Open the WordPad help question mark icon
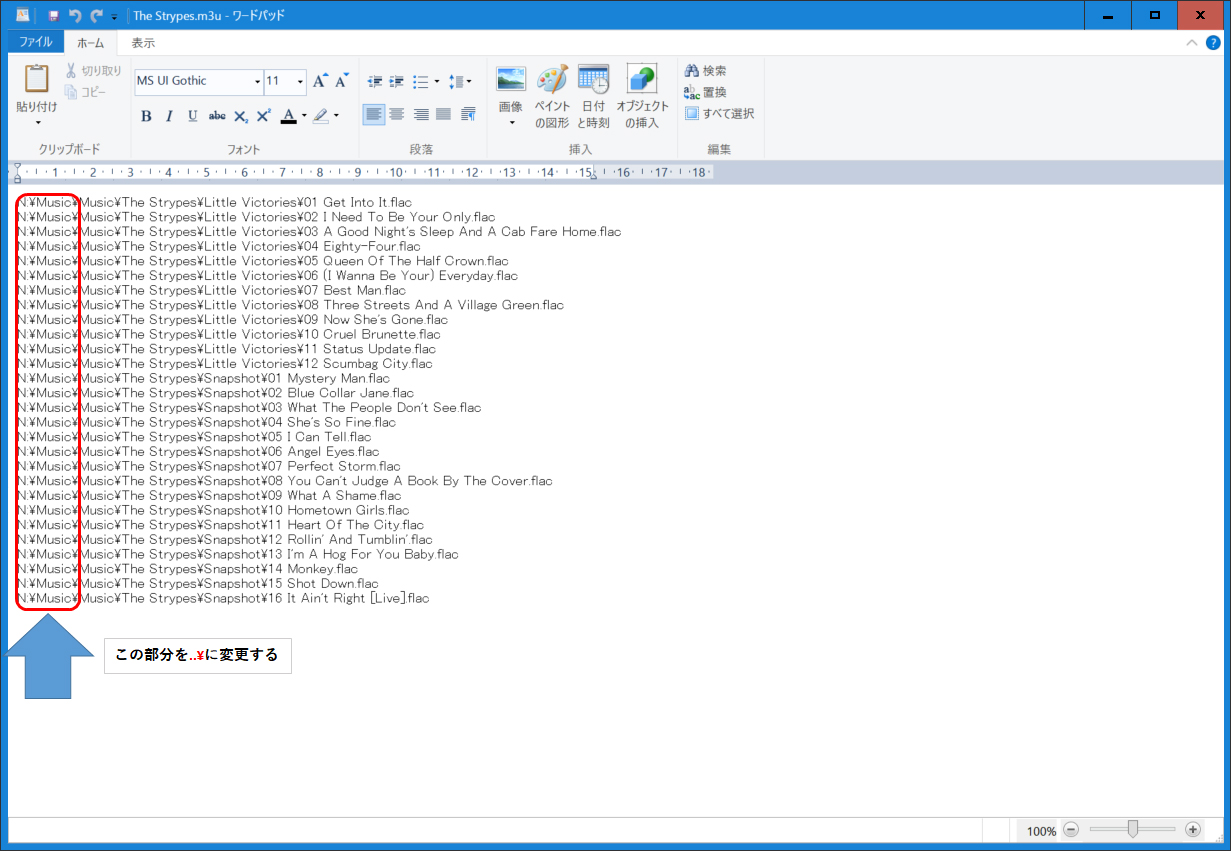This screenshot has height=851, width=1231. (x=1213, y=43)
